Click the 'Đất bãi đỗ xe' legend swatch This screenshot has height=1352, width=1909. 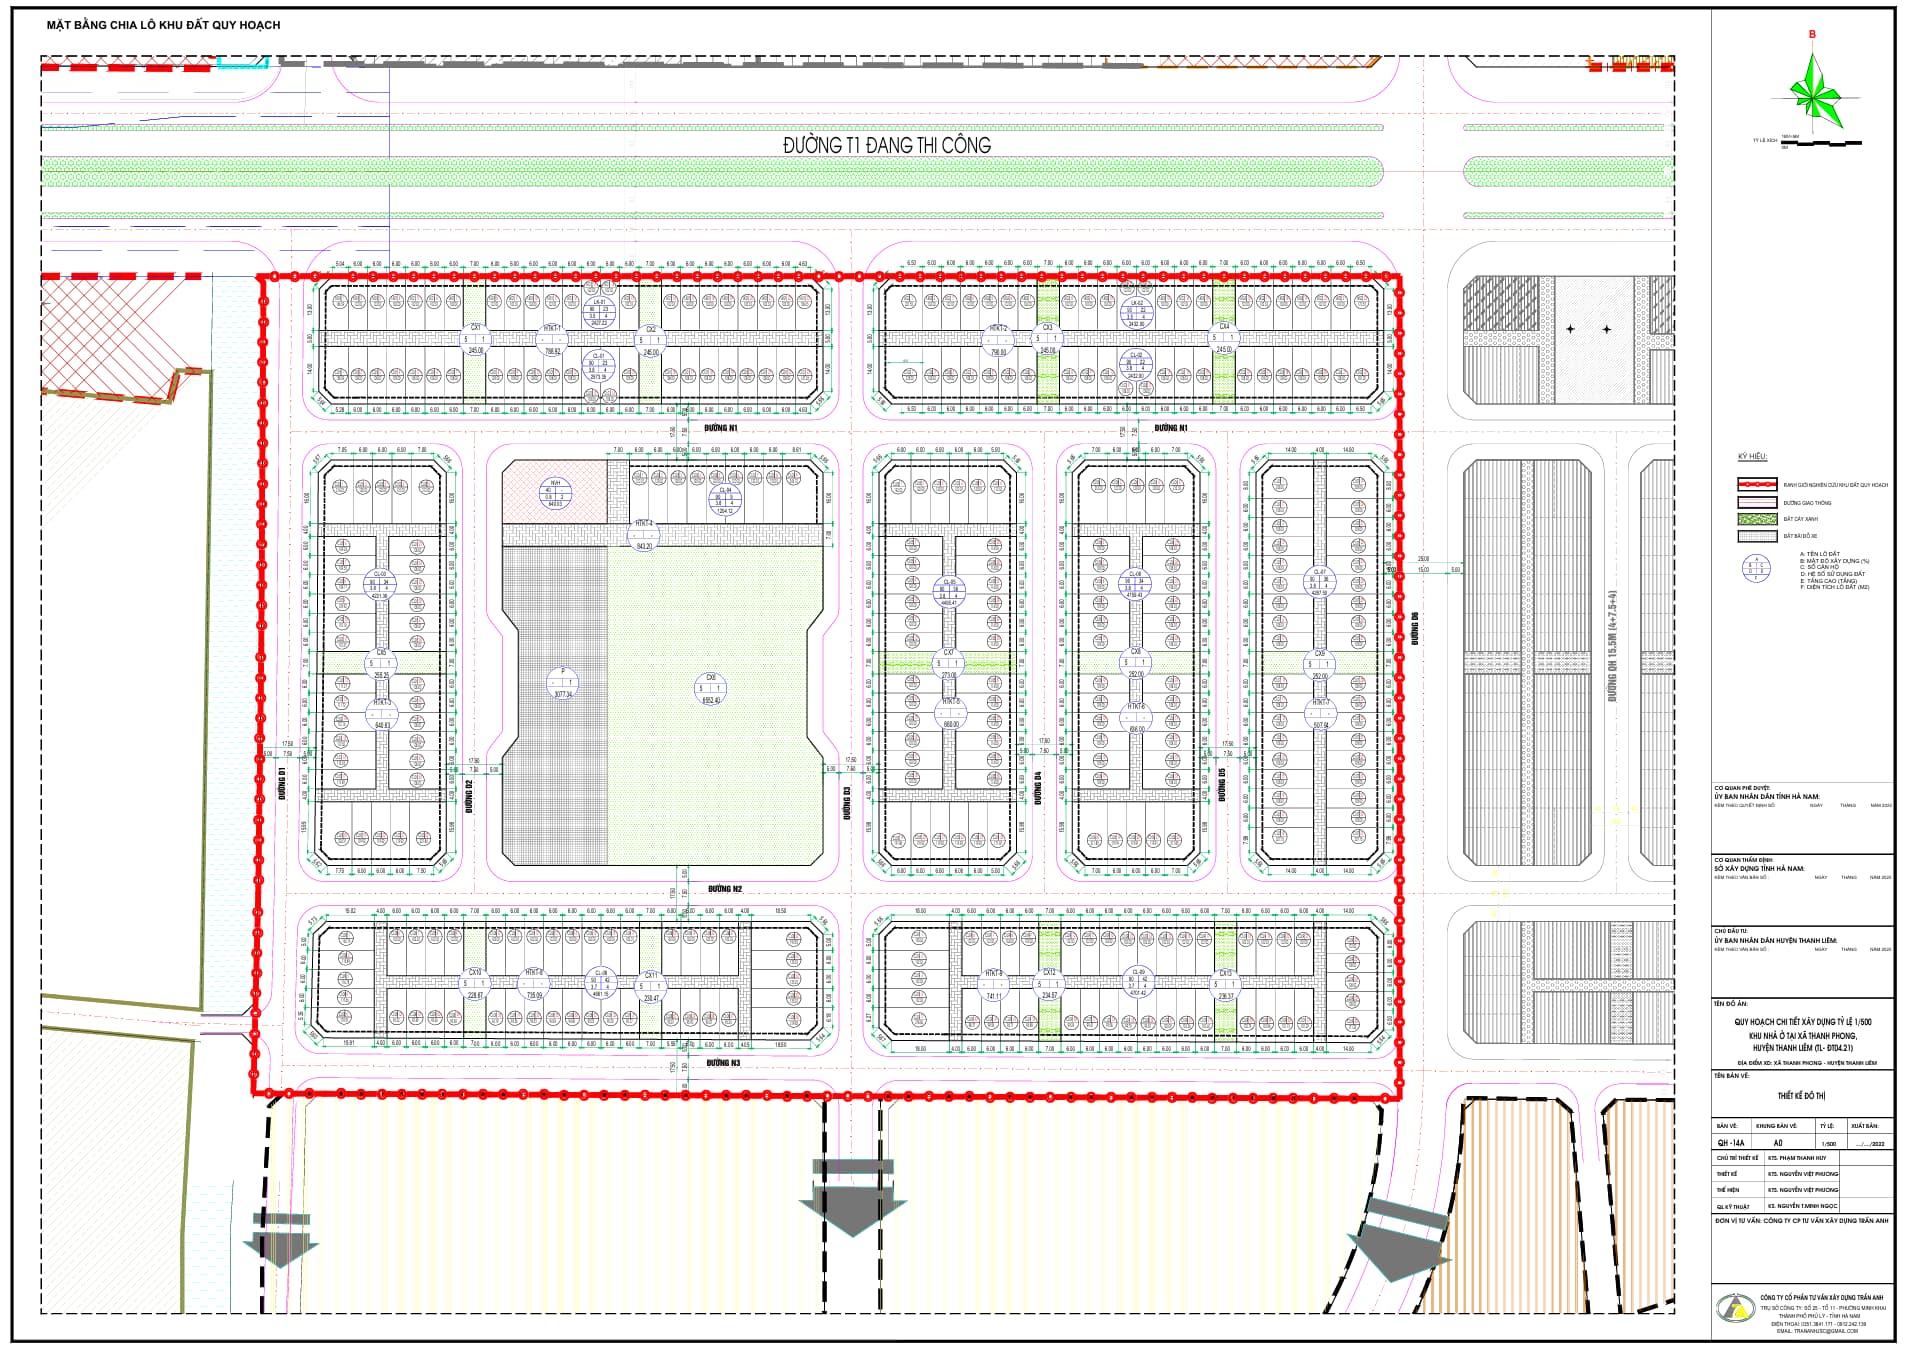pos(1756,536)
